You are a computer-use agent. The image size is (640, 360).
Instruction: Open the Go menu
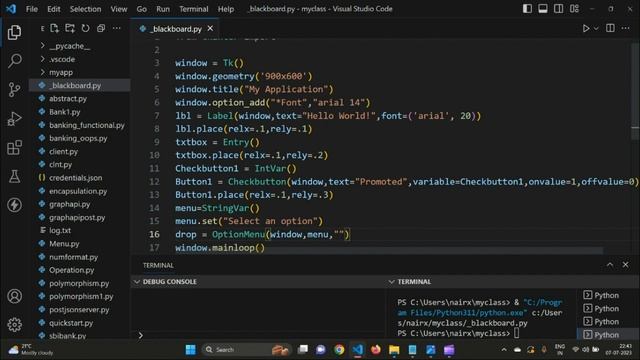tap(142, 9)
